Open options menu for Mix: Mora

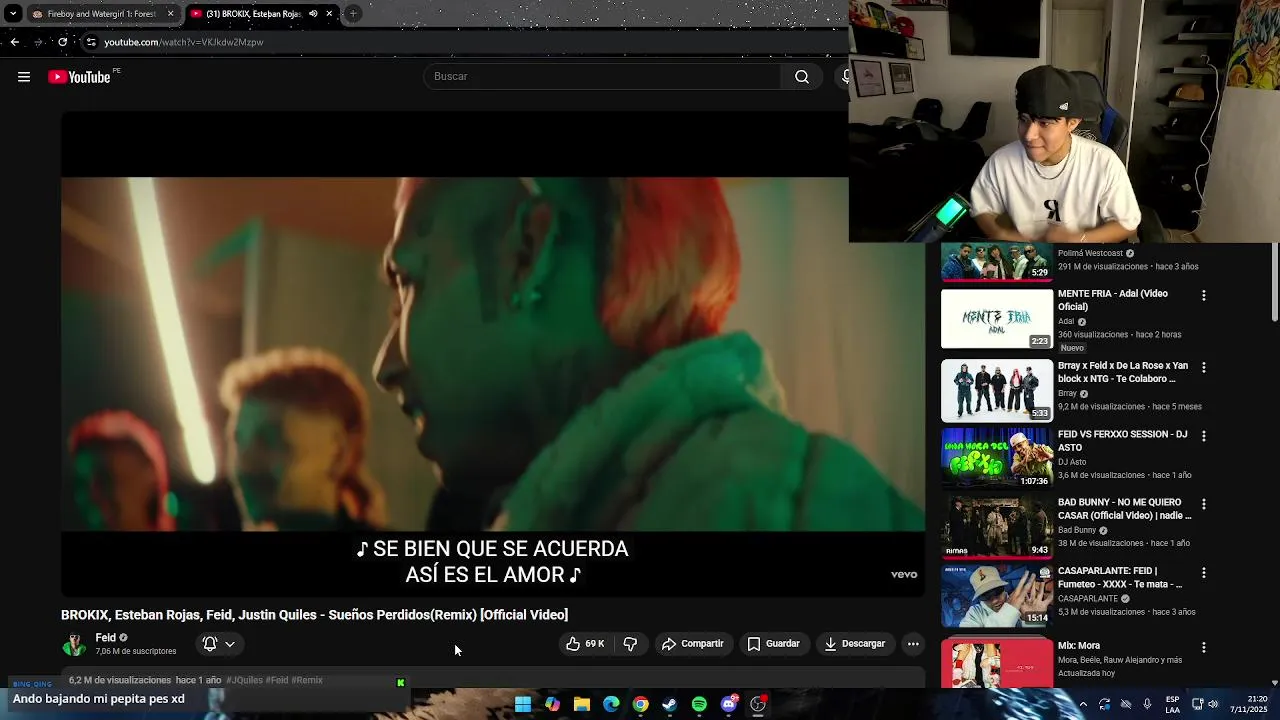(1203, 648)
